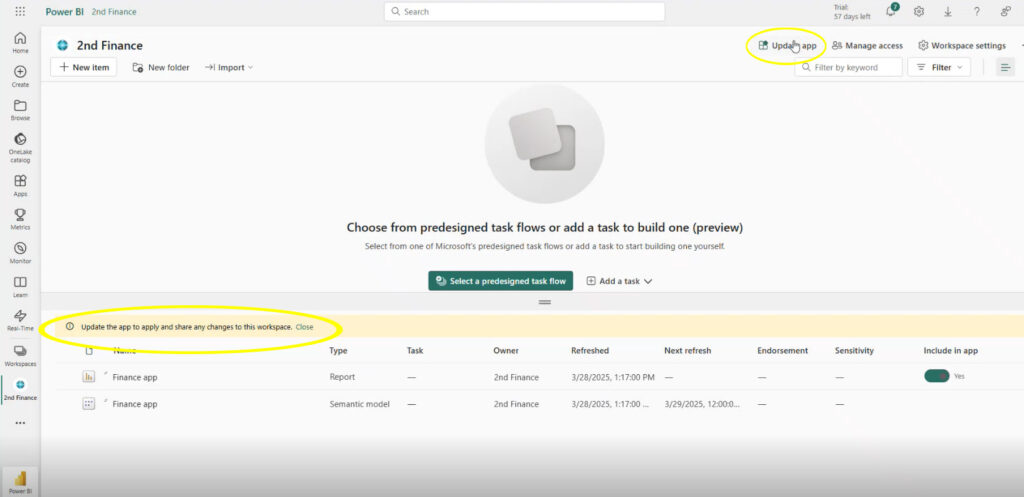Toggle Include in app for Finance app report
Viewport: 1024px width, 497px height.
[x=936, y=376]
